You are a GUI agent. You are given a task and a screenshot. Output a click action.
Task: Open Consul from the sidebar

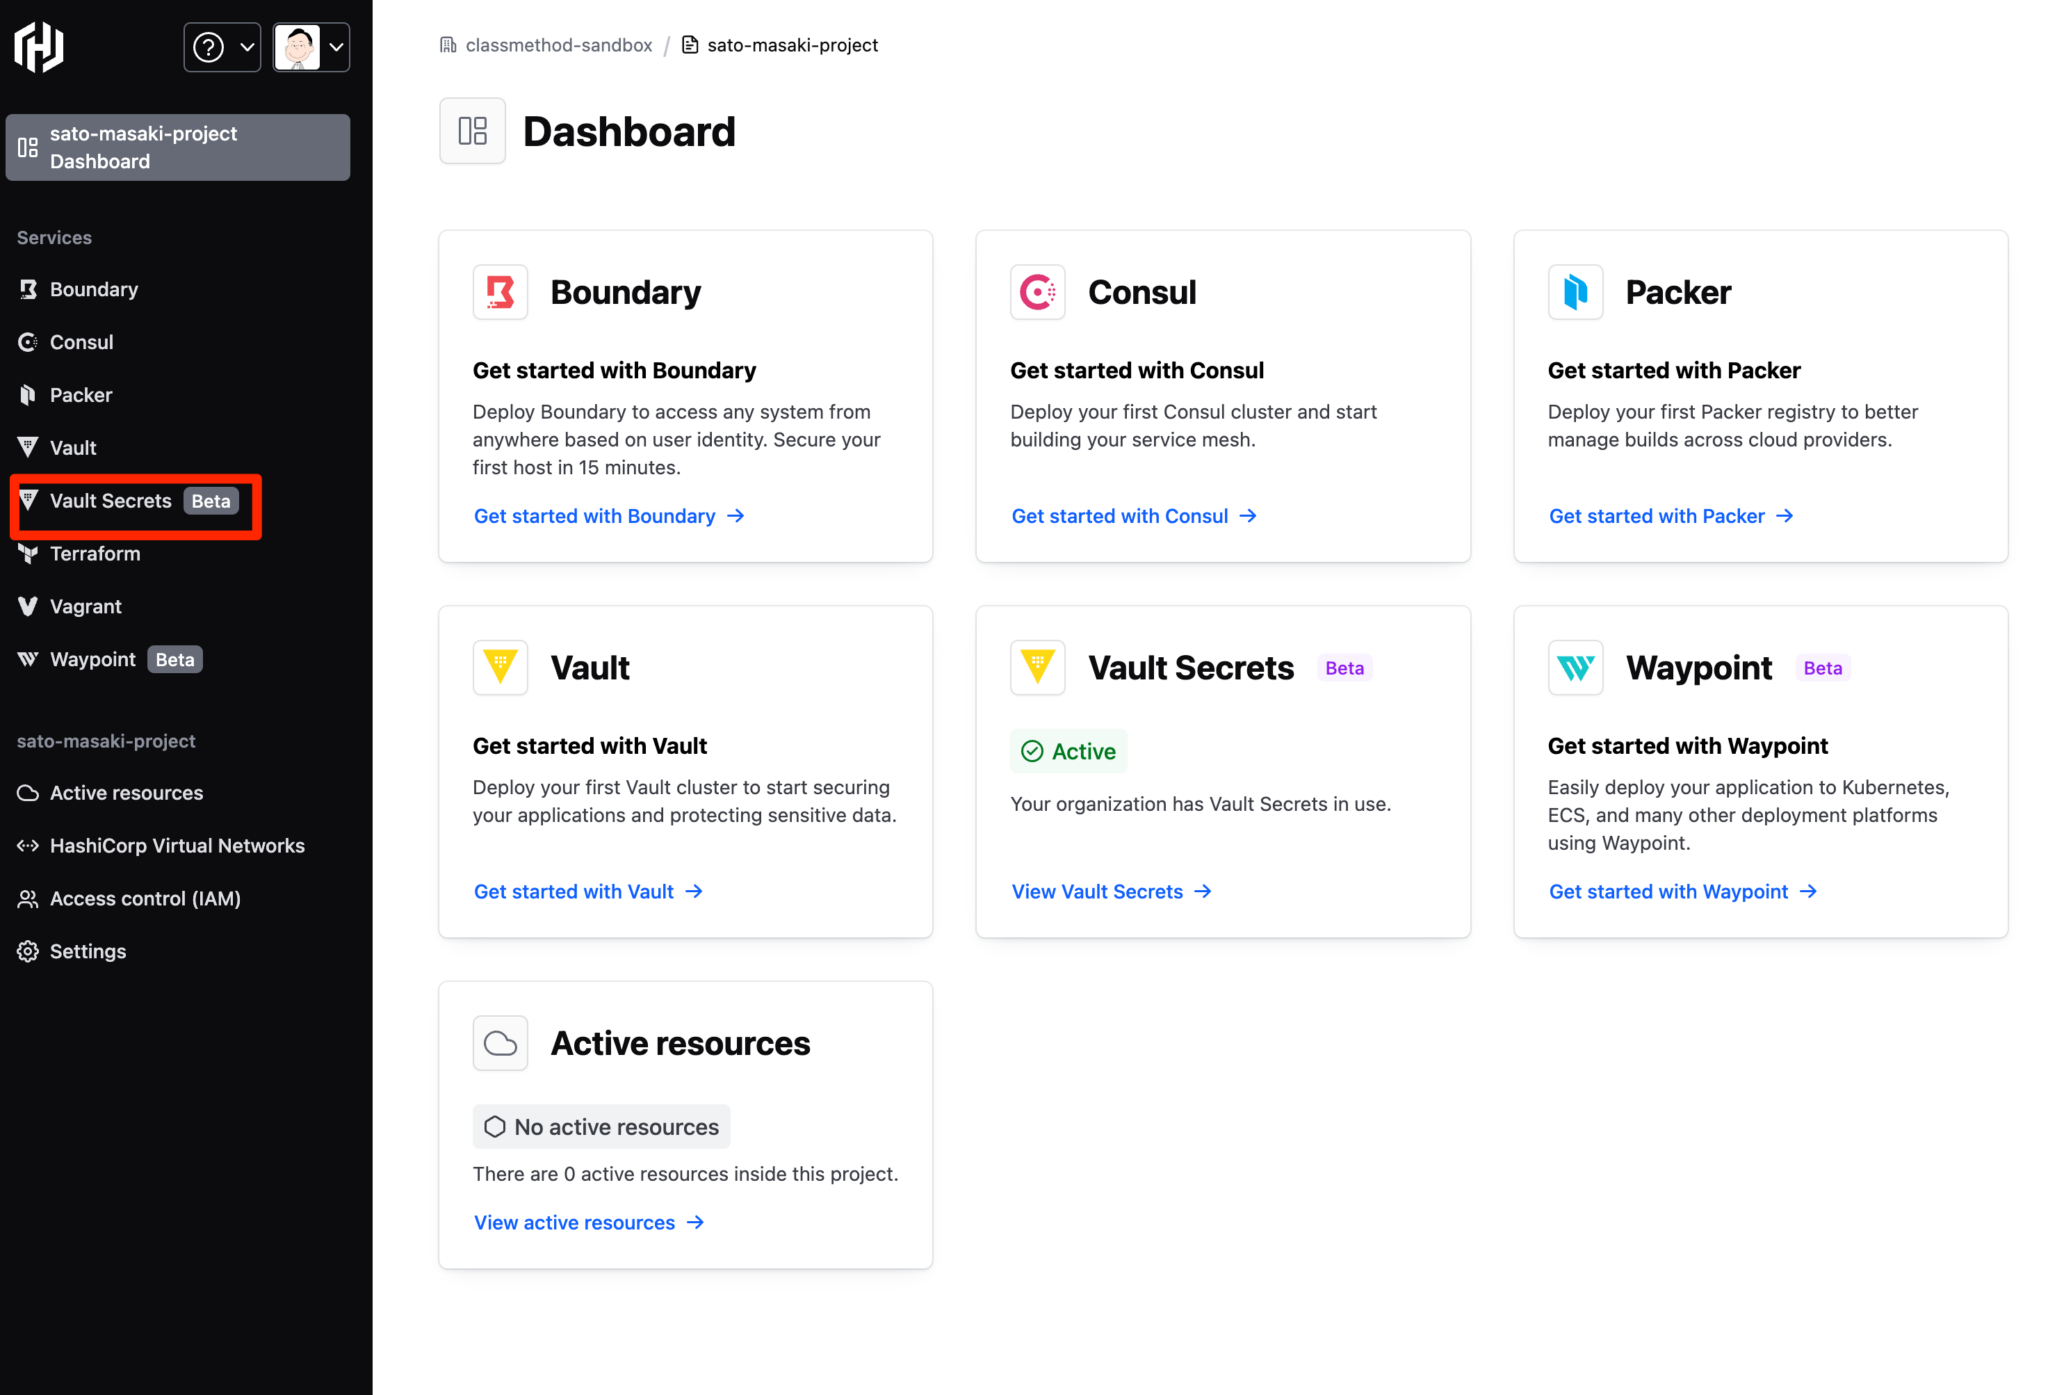pos(80,341)
